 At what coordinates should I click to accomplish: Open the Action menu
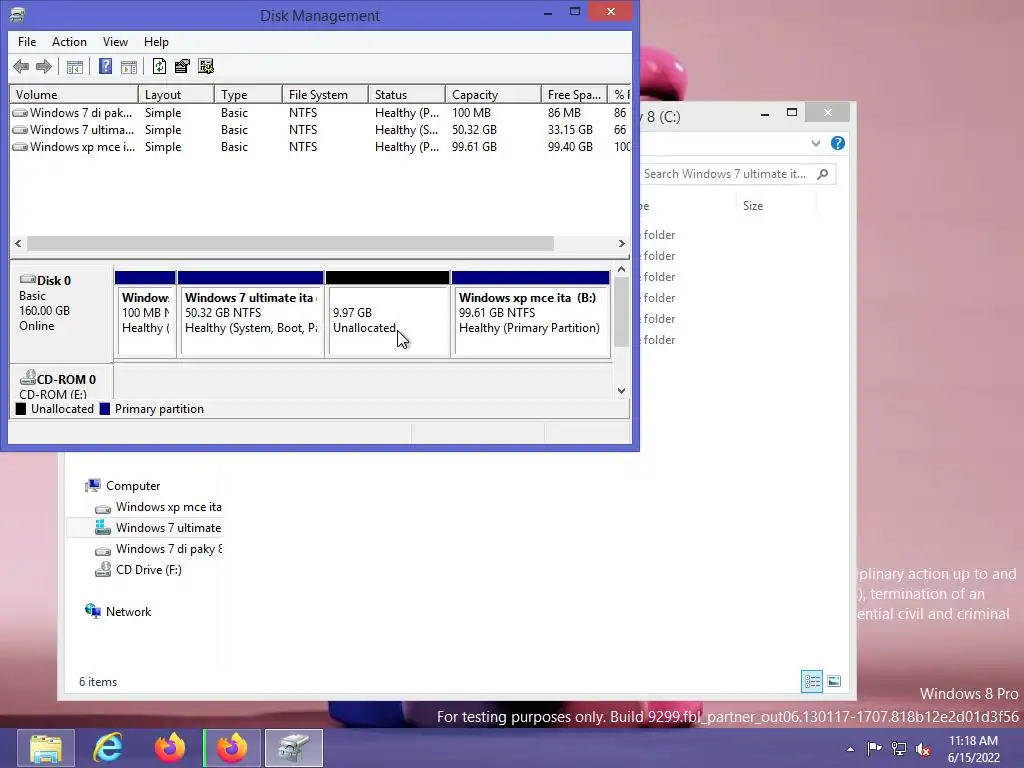click(x=69, y=42)
